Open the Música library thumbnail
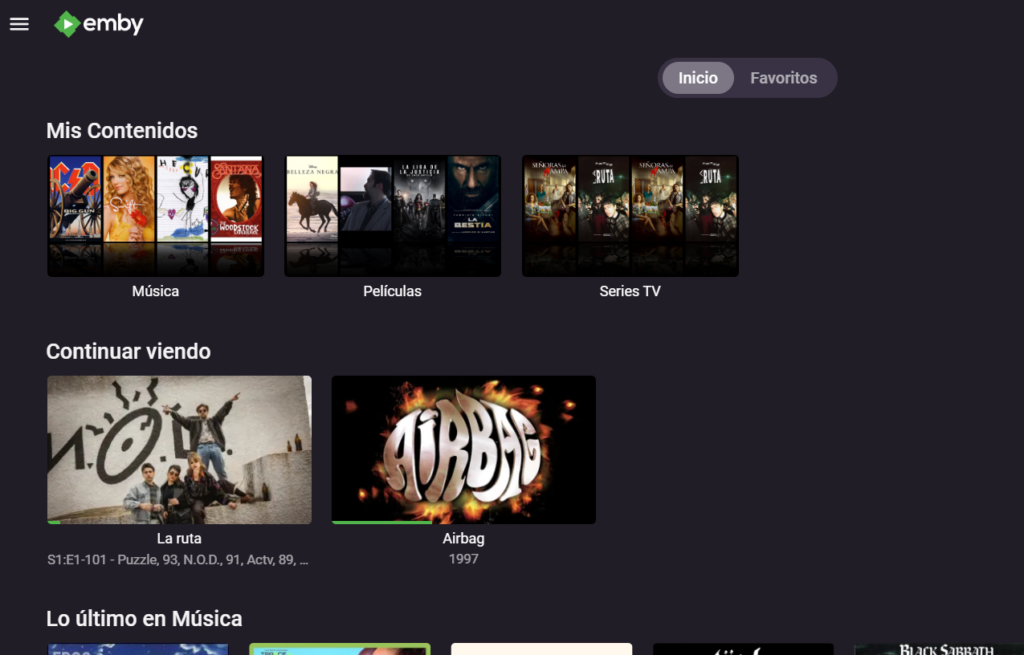1024x655 pixels. coord(155,215)
